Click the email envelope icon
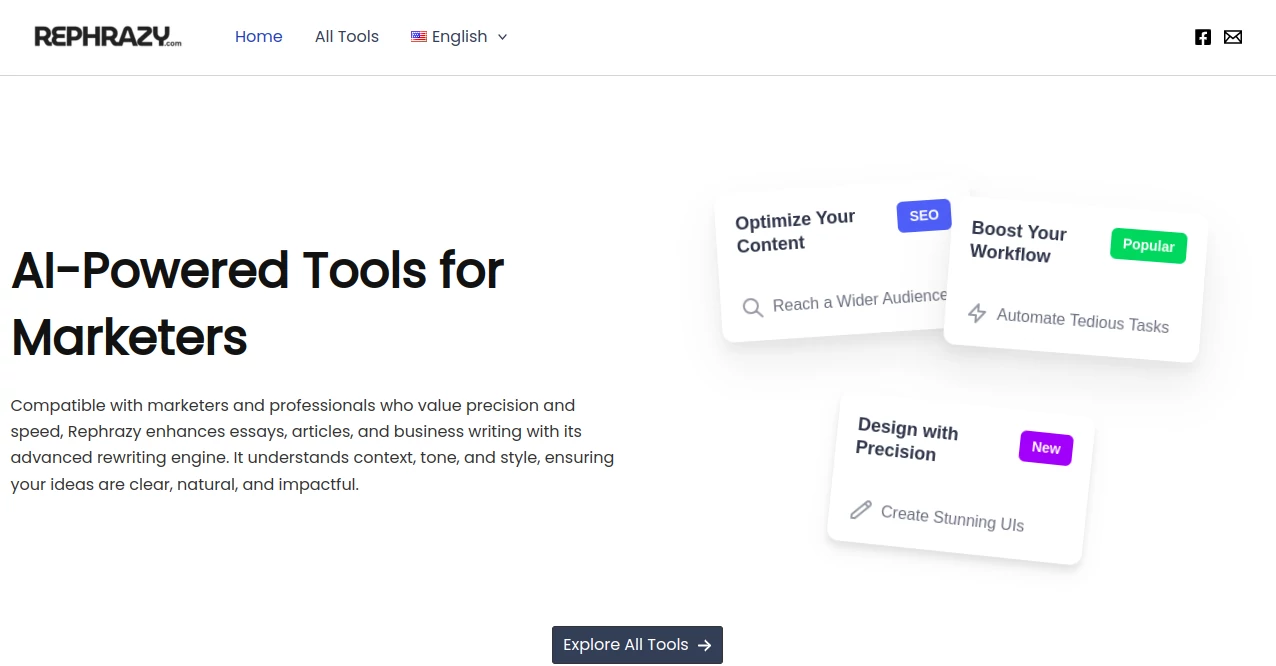 pyautogui.click(x=1233, y=37)
